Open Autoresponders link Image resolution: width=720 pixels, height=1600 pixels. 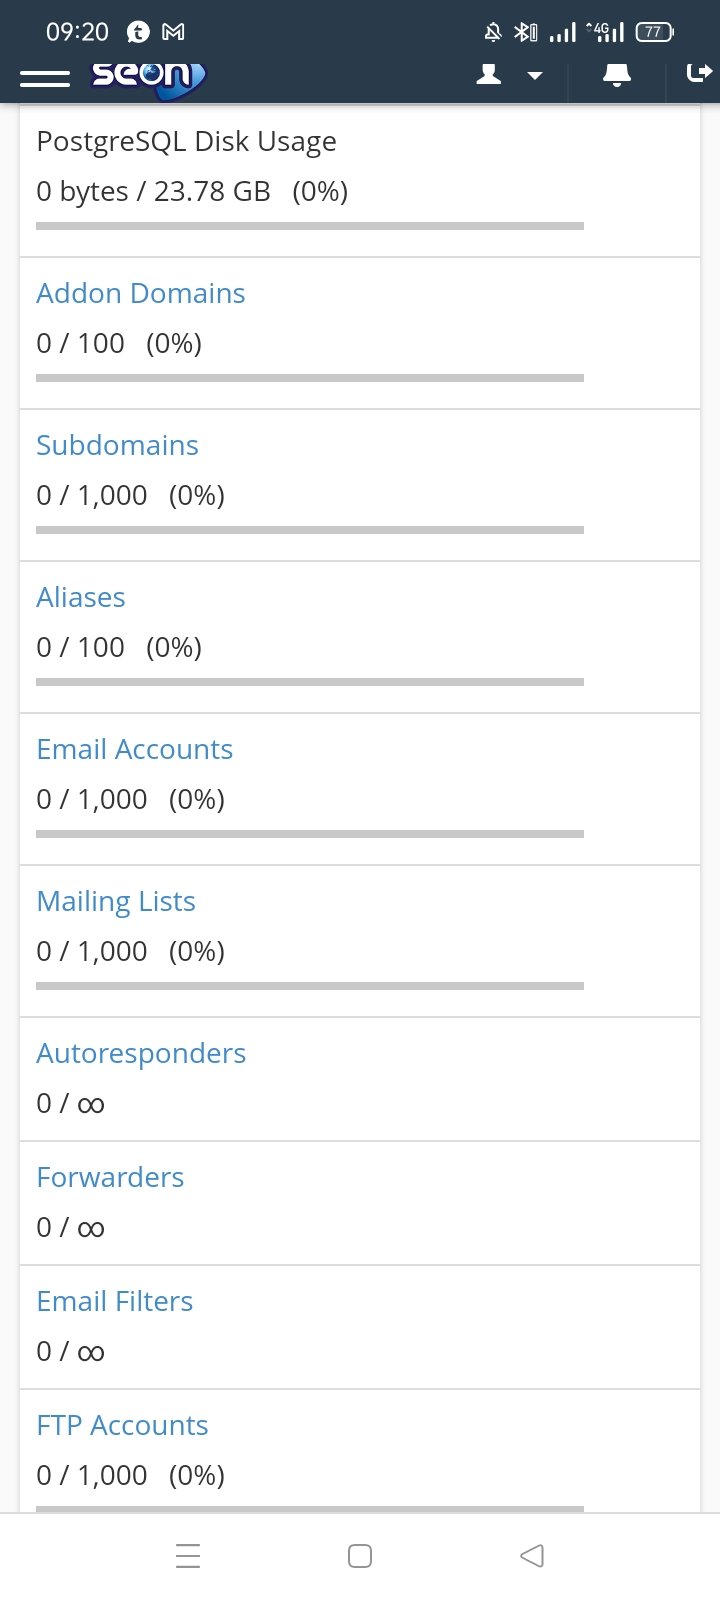point(141,1053)
